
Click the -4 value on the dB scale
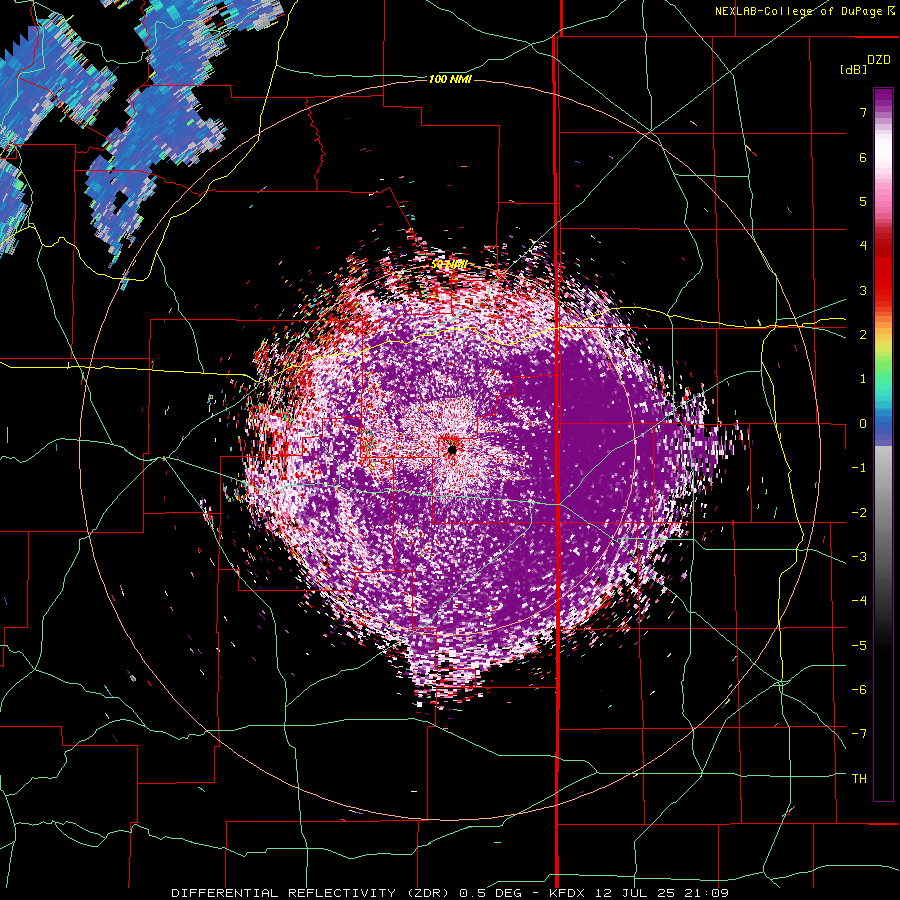[859, 601]
